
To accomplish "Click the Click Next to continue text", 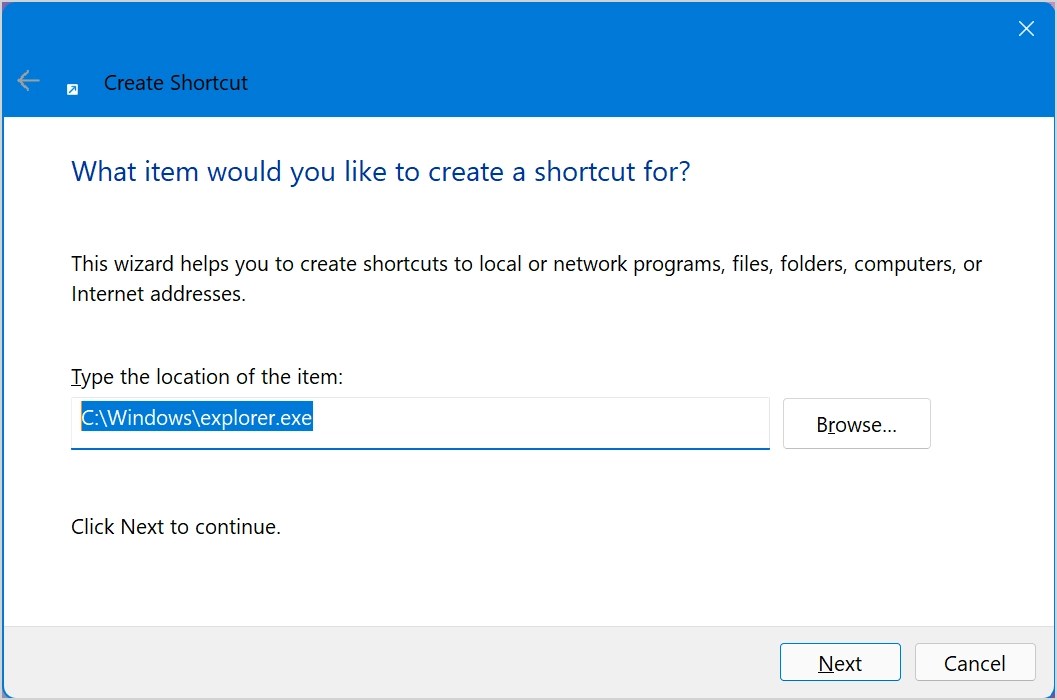I will (176, 526).
